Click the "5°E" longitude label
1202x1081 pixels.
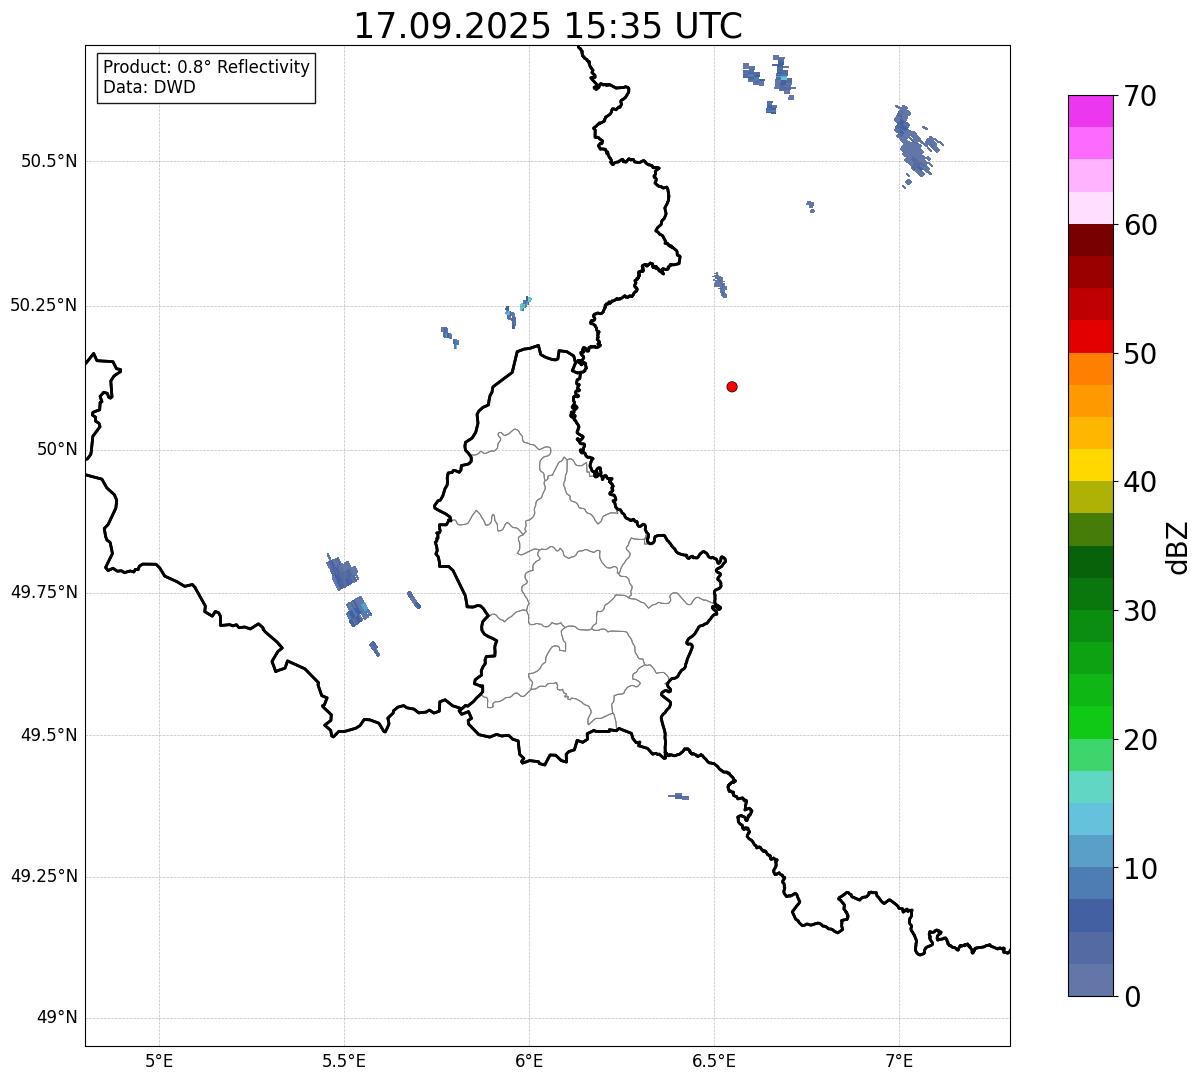(159, 1060)
